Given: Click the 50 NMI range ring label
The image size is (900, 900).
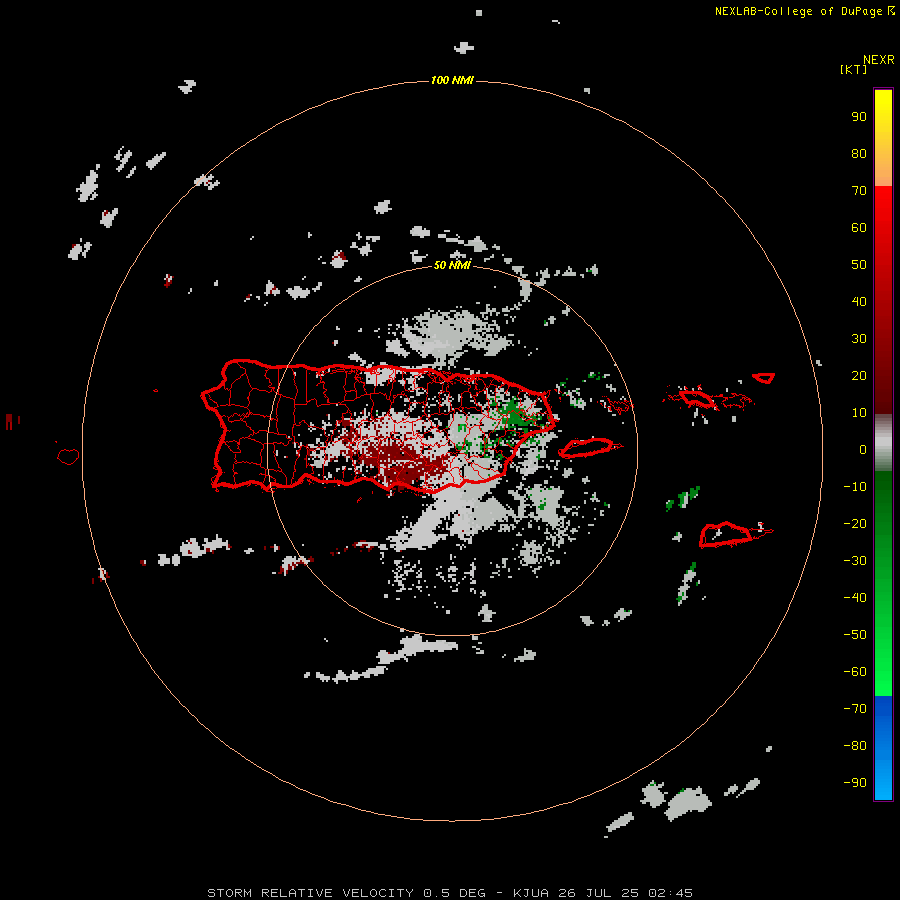Looking at the screenshot, I should [x=452, y=265].
